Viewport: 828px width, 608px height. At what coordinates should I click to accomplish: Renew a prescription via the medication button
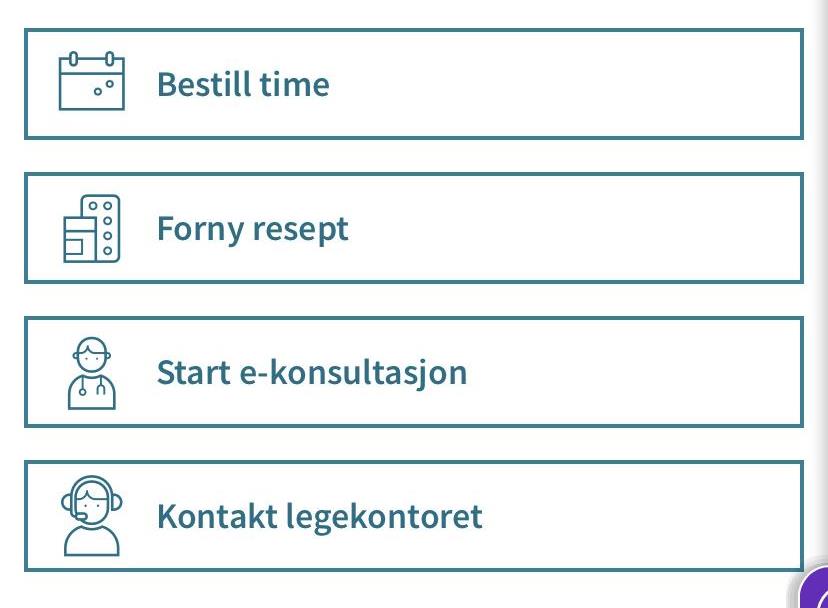click(x=414, y=228)
